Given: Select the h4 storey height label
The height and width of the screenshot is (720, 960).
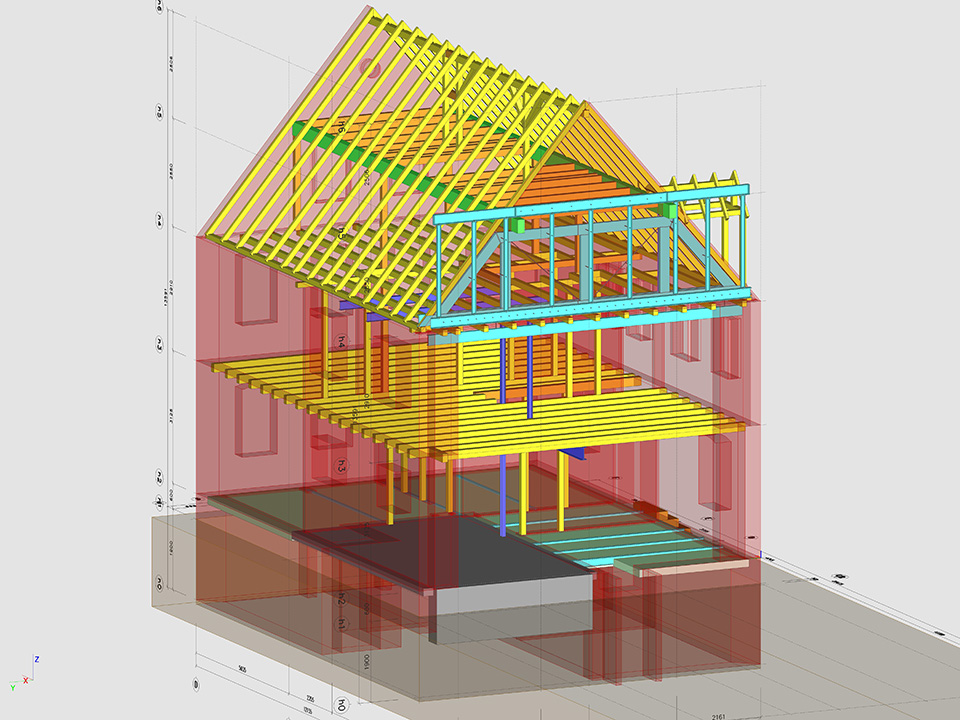Looking at the screenshot, I should [x=341, y=343].
